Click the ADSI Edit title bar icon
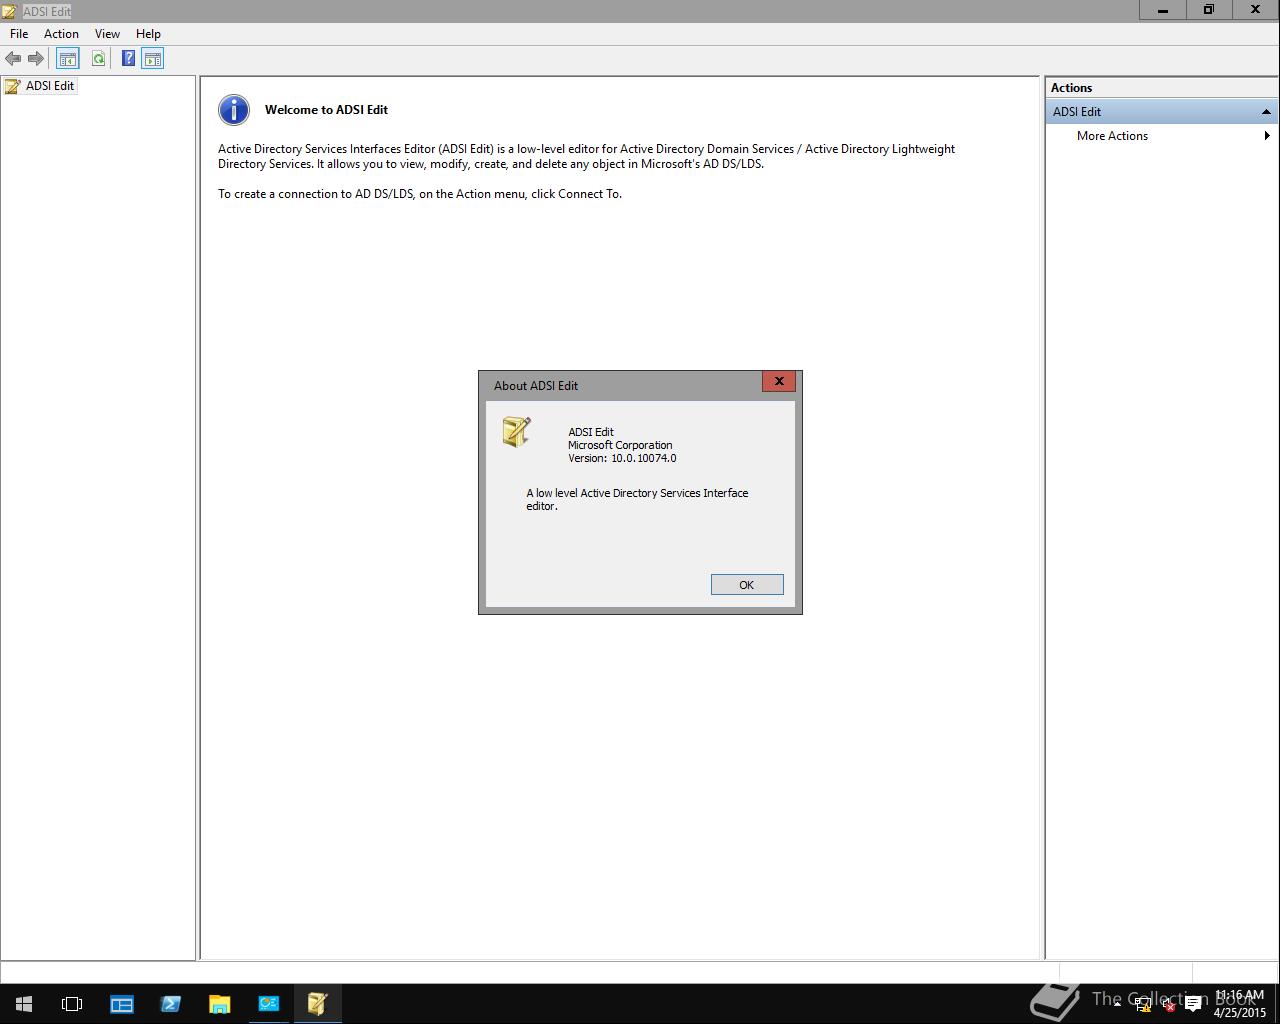Image resolution: width=1280 pixels, height=1024 pixels. coord(11,11)
